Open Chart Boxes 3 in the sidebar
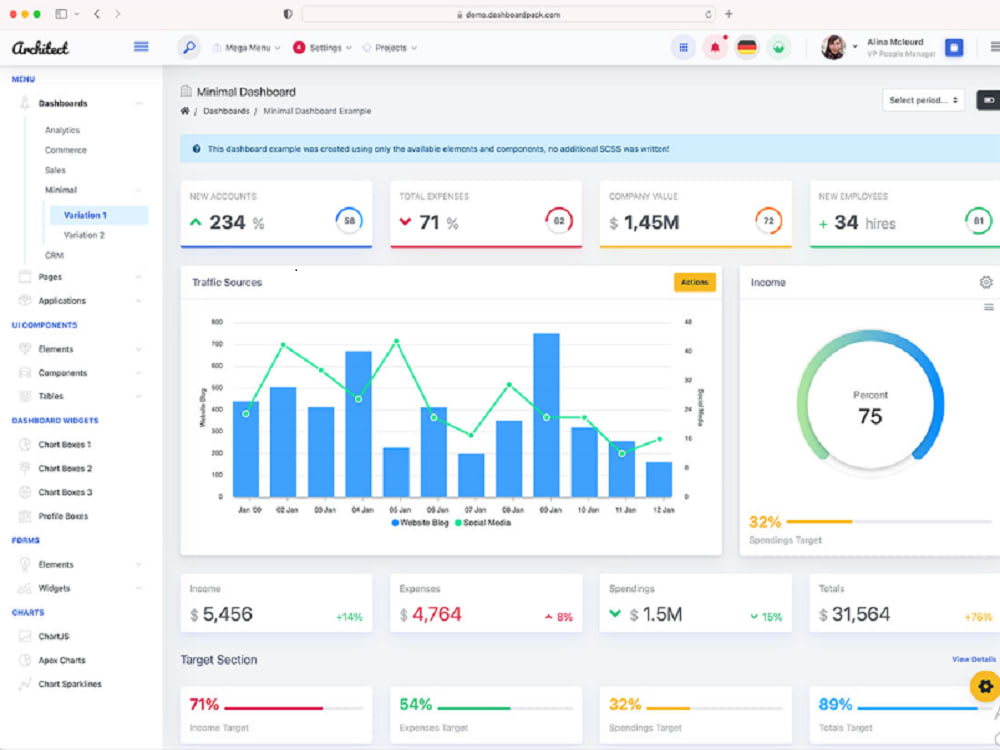The height and width of the screenshot is (750, 1000). 65,492
